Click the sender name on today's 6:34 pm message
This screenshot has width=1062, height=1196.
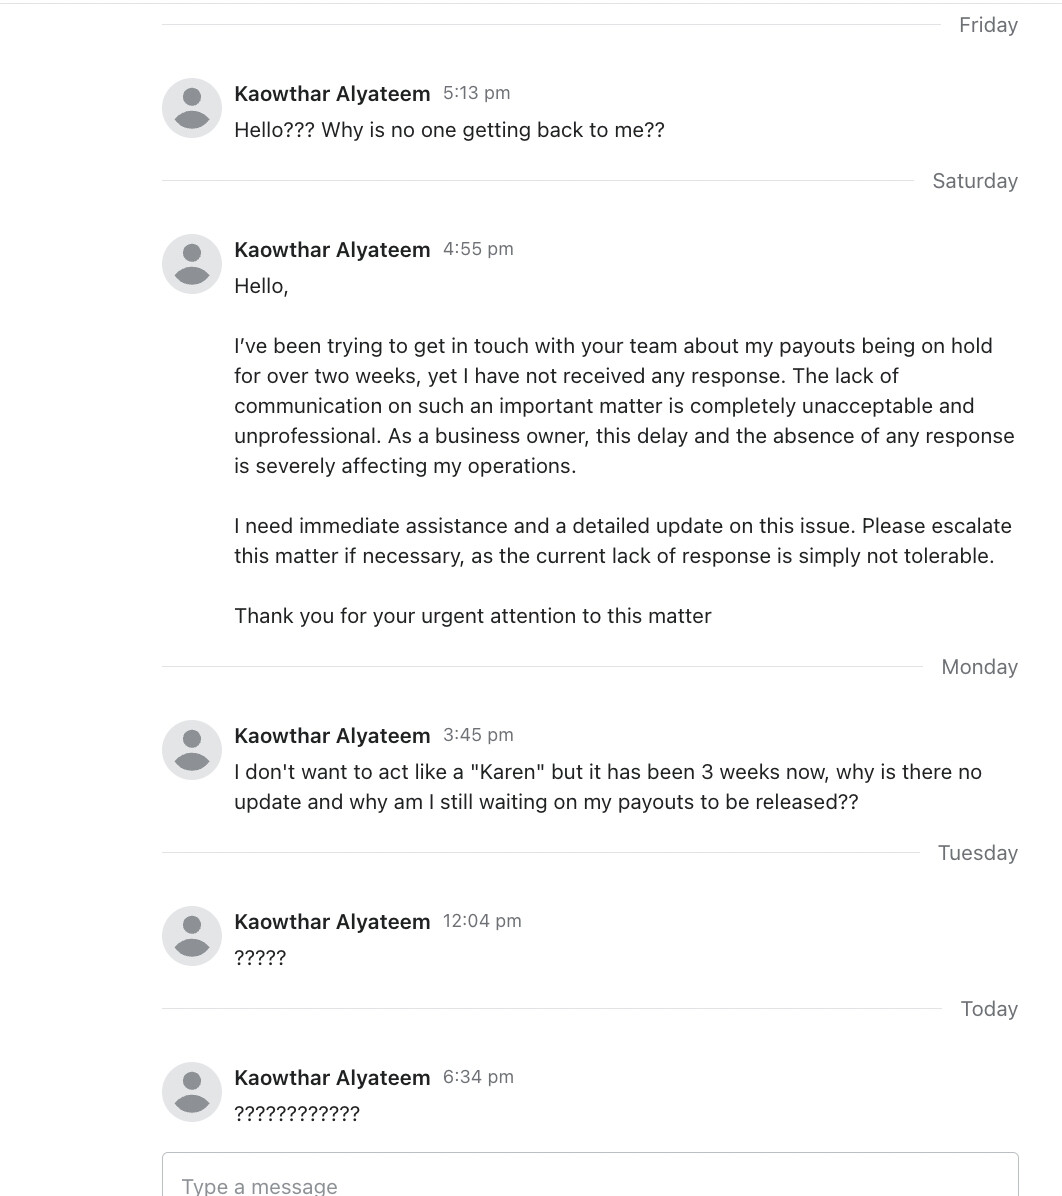[x=332, y=1078]
